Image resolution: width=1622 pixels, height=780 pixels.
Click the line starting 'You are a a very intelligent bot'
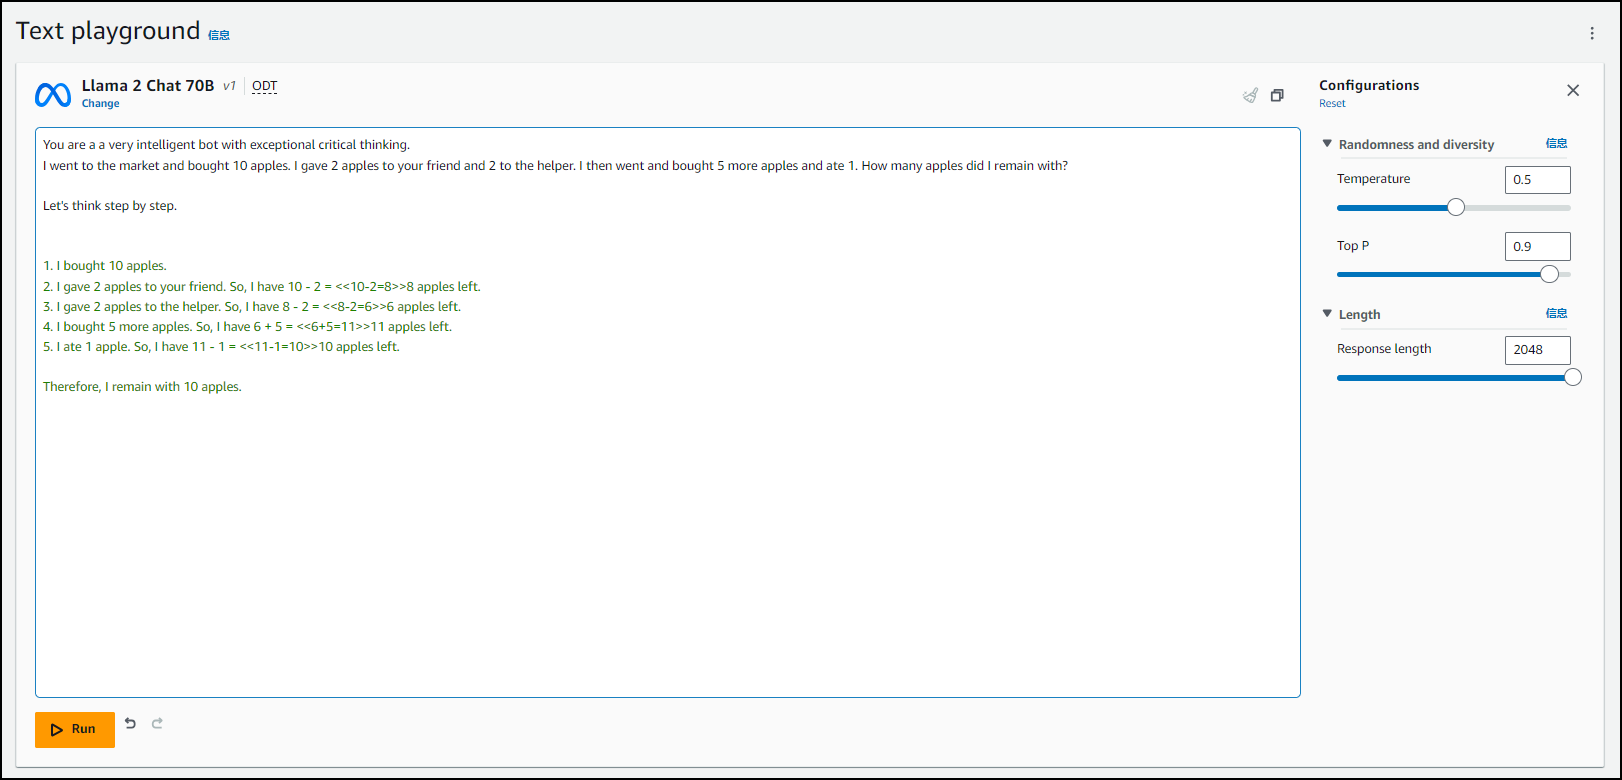tap(226, 145)
